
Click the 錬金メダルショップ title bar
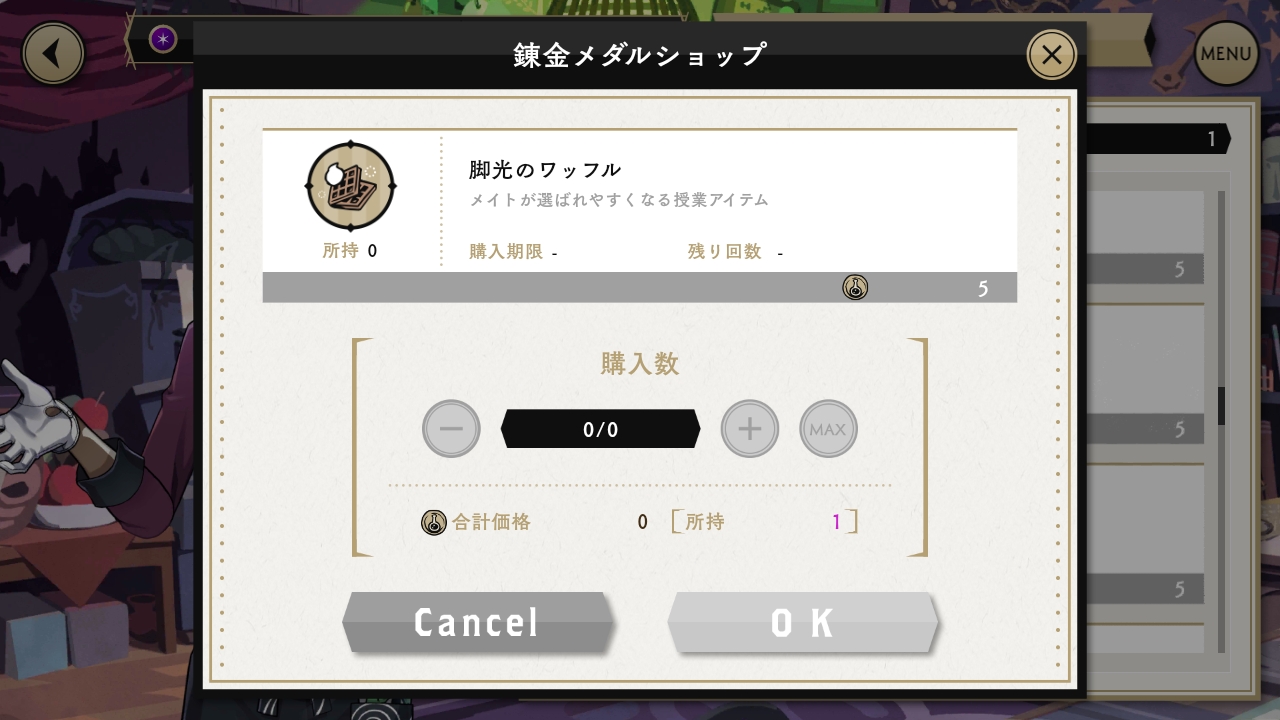click(x=640, y=55)
